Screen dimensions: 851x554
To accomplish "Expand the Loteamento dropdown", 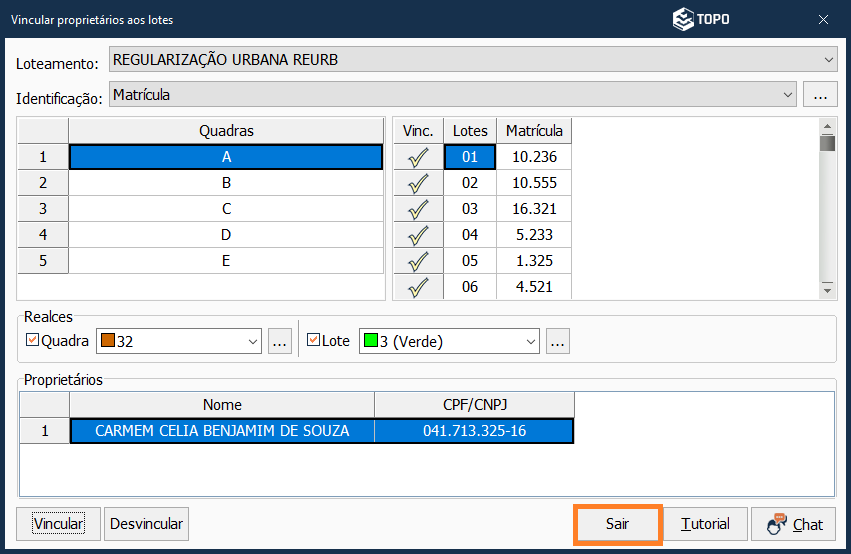I will click(x=829, y=60).
